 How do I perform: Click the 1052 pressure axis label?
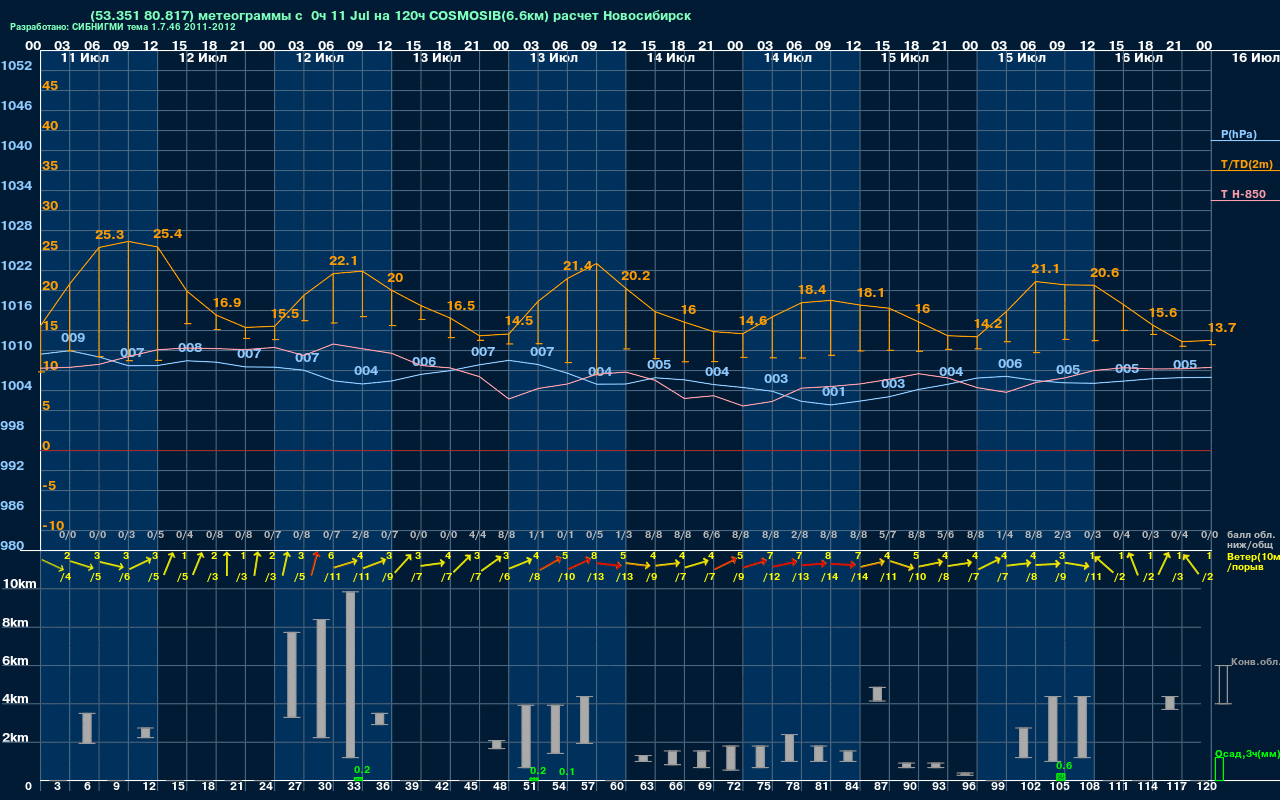tap(15, 66)
